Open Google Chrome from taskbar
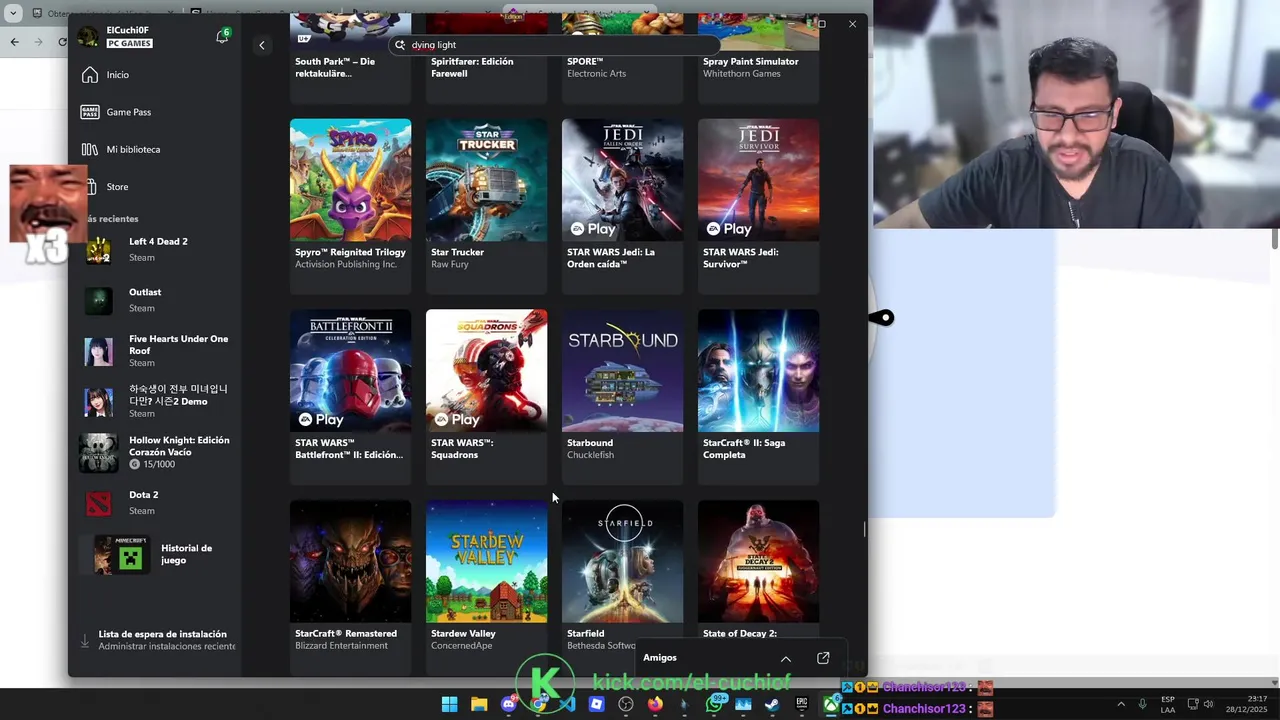This screenshot has height=720, width=1280. click(538, 704)
